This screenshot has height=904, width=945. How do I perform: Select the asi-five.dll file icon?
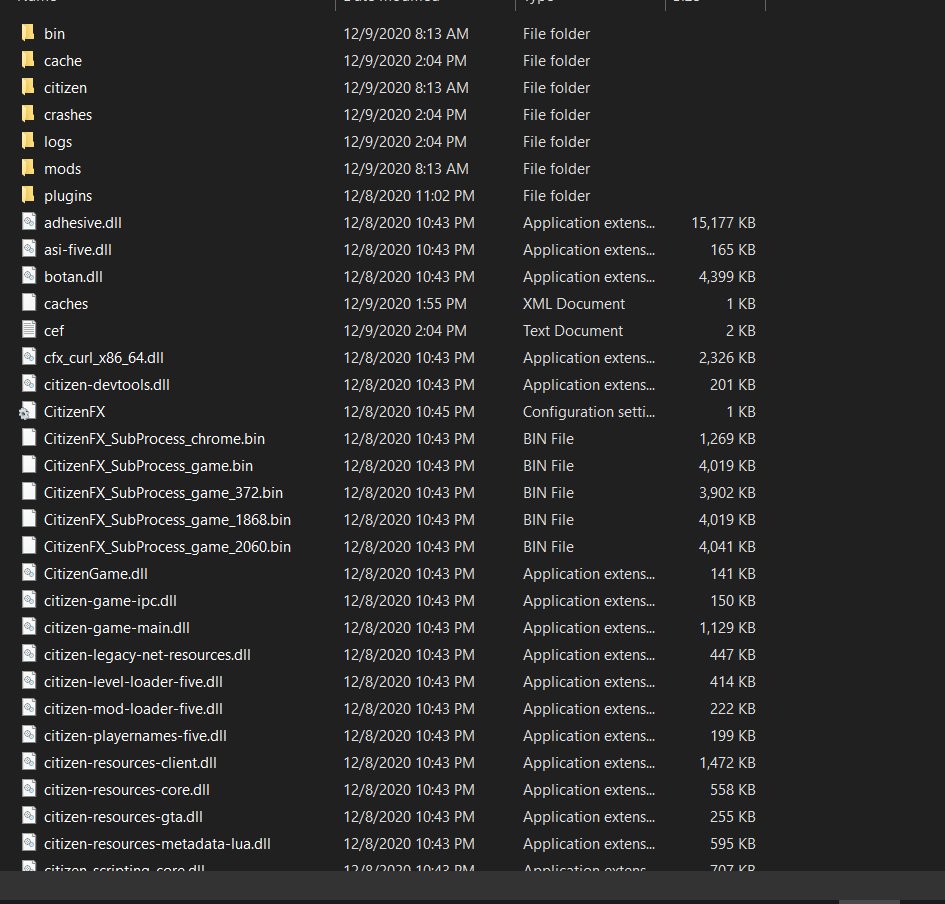click(28, 249)
